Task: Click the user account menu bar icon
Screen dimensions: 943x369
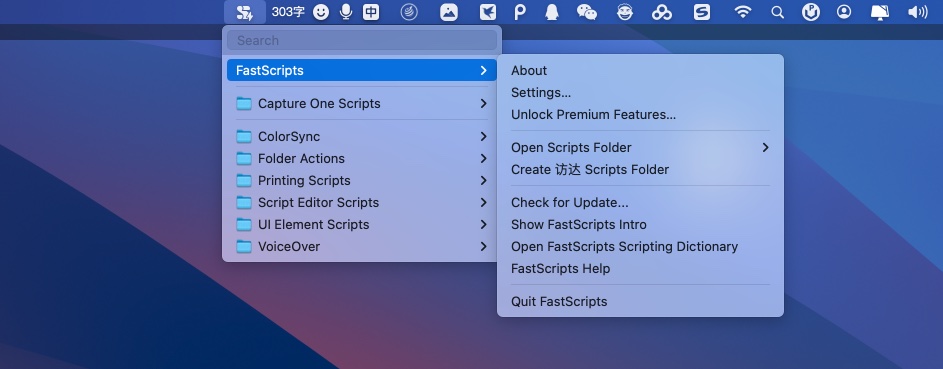Action: tap(844, 12)
